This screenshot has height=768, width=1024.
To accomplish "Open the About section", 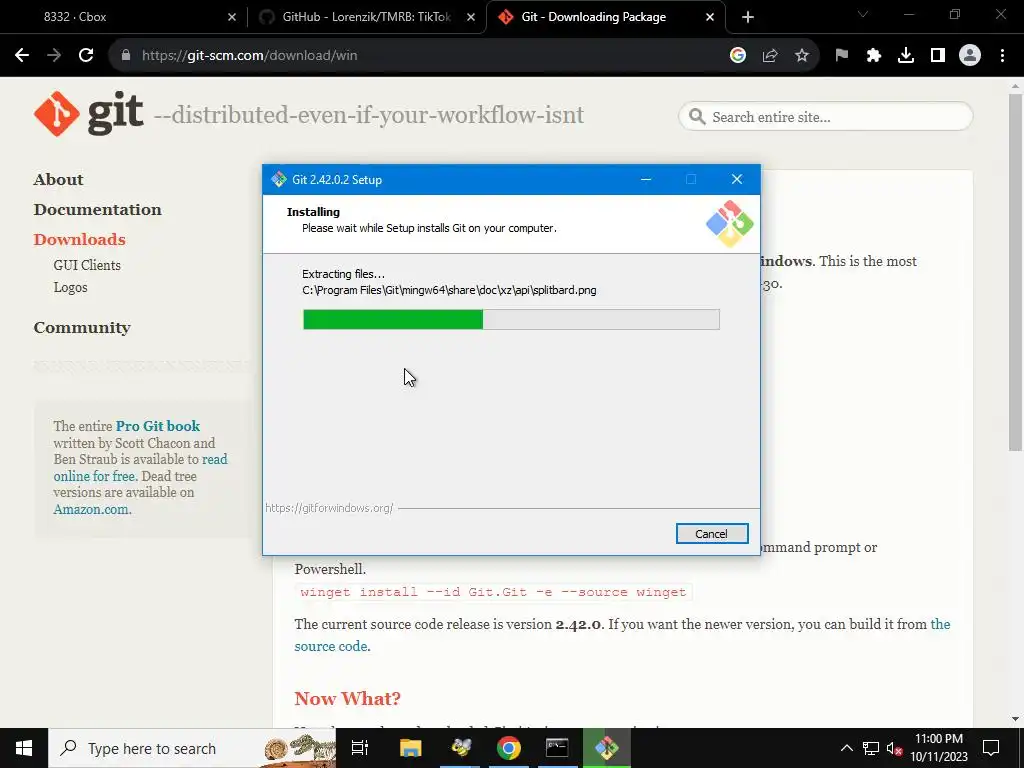I will coord(59,180).
